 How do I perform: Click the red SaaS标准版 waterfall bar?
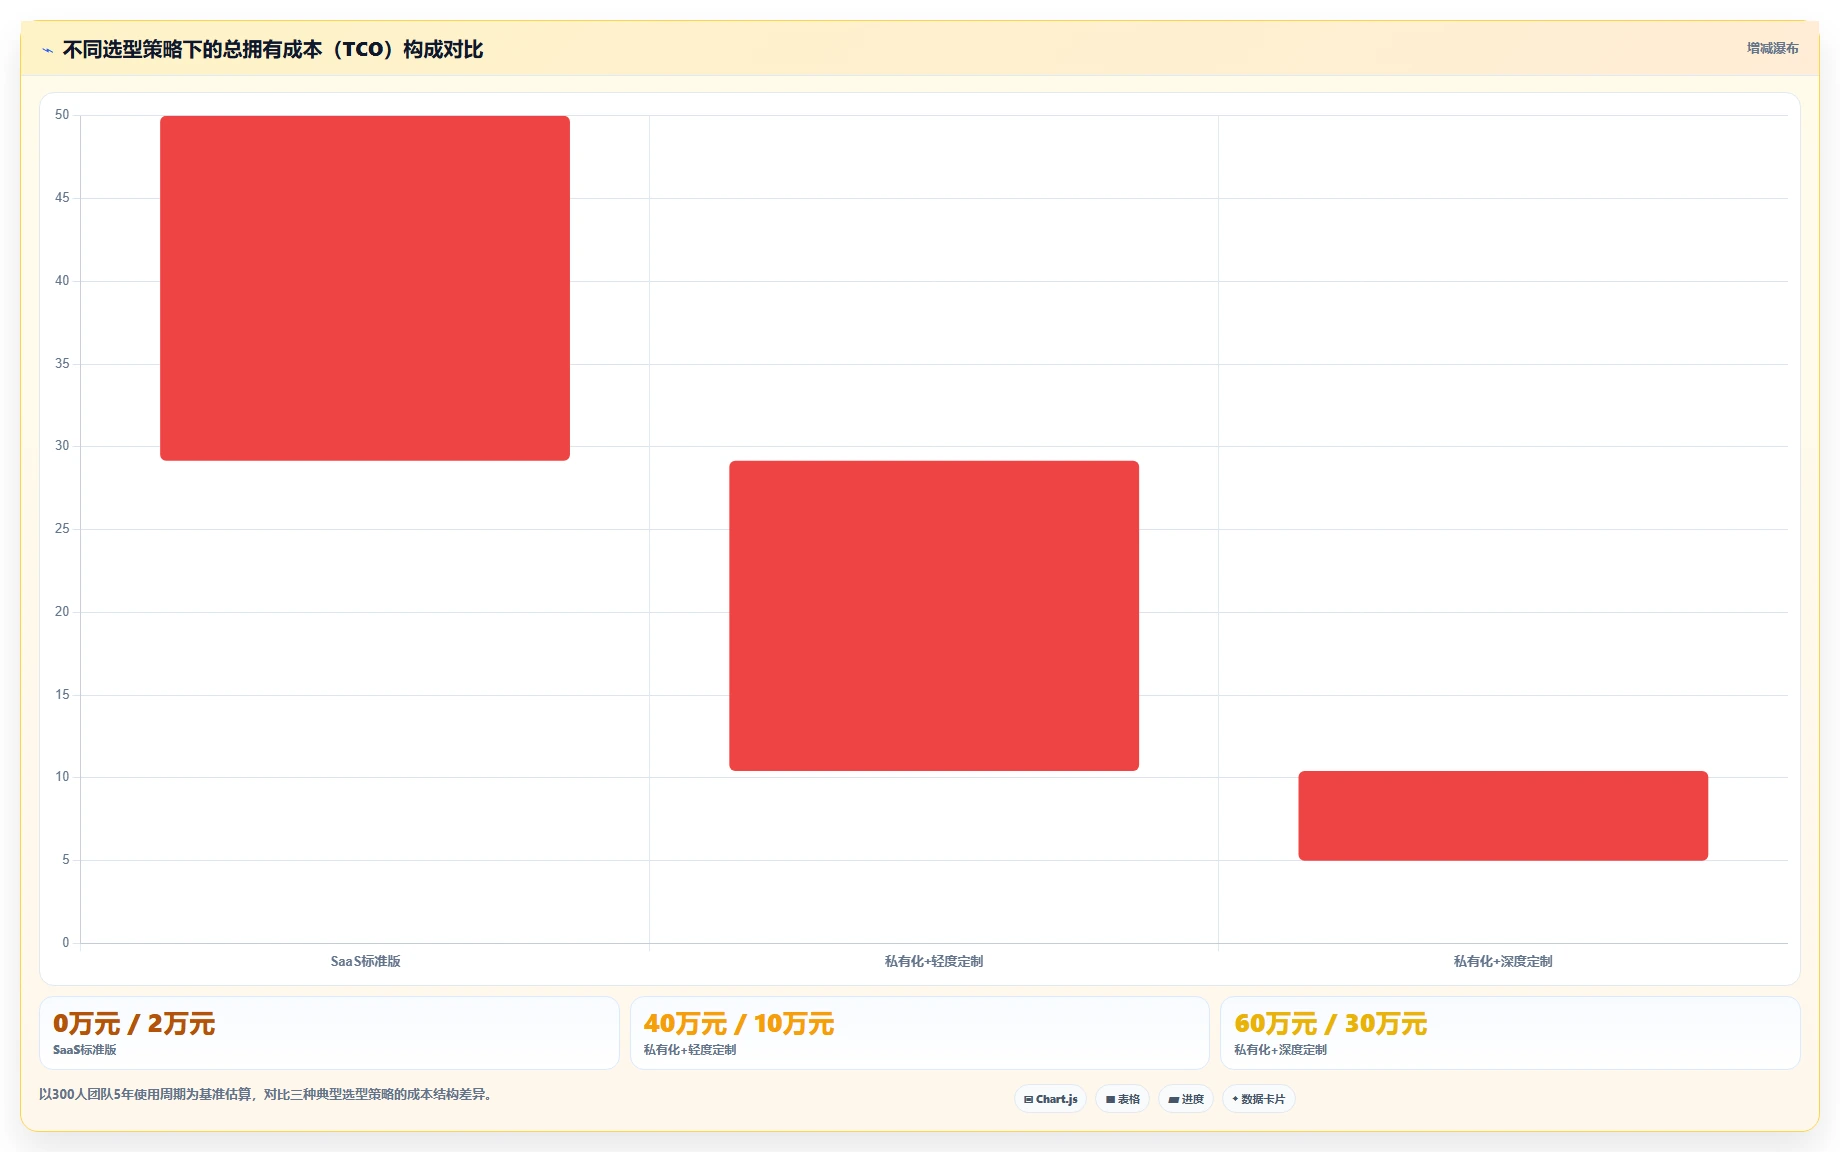coord(365,288)
